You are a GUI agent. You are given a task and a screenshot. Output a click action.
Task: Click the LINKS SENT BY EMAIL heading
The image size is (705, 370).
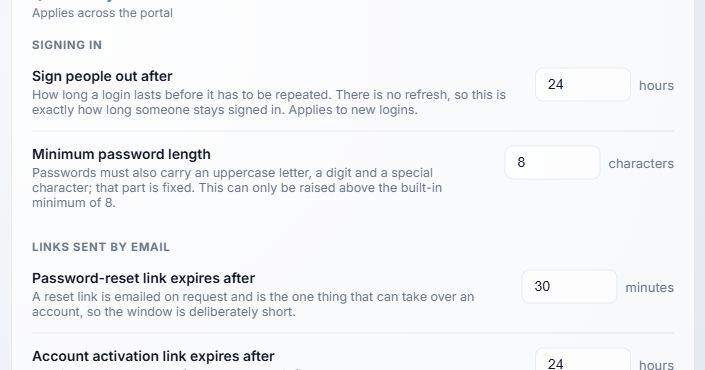[101, 247]
